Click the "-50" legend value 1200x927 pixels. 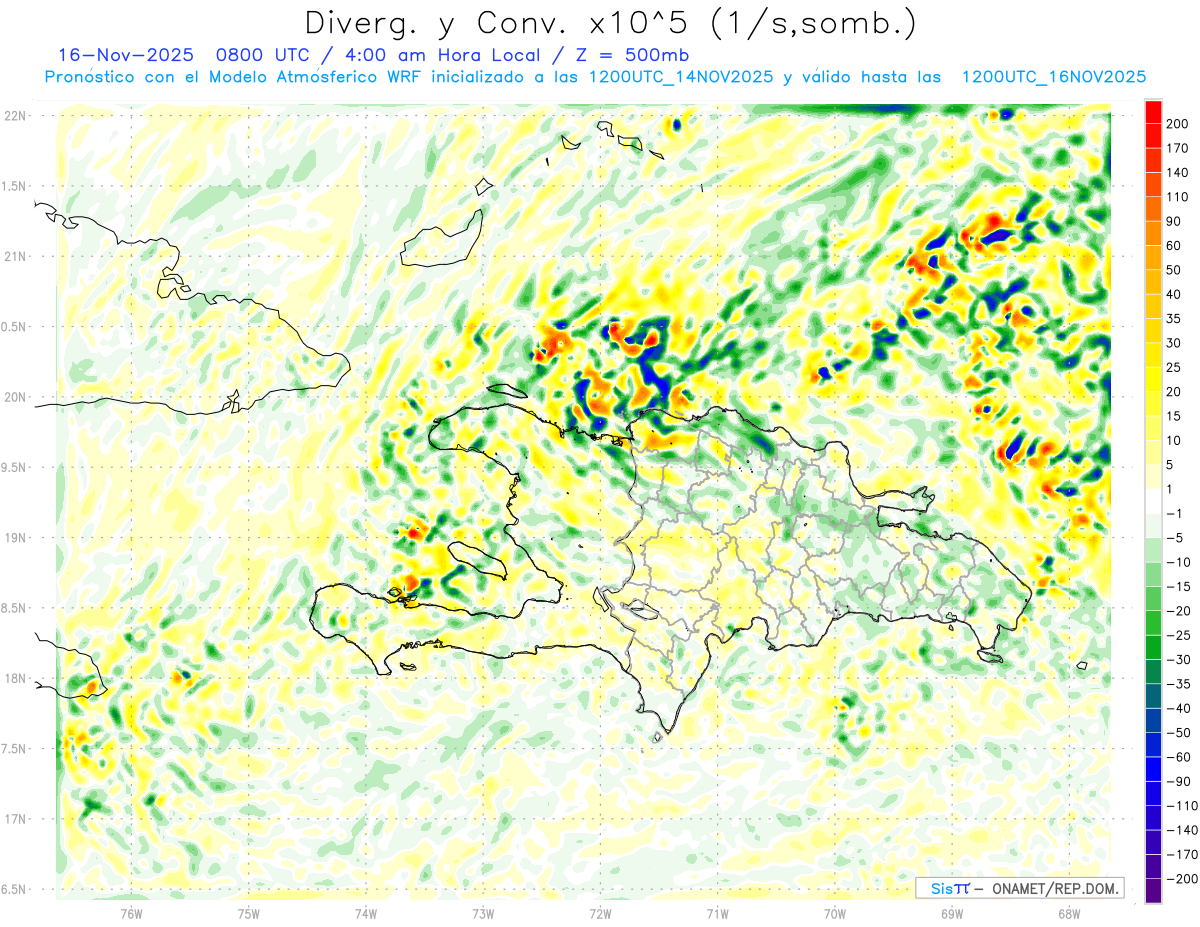(1178, 733)
